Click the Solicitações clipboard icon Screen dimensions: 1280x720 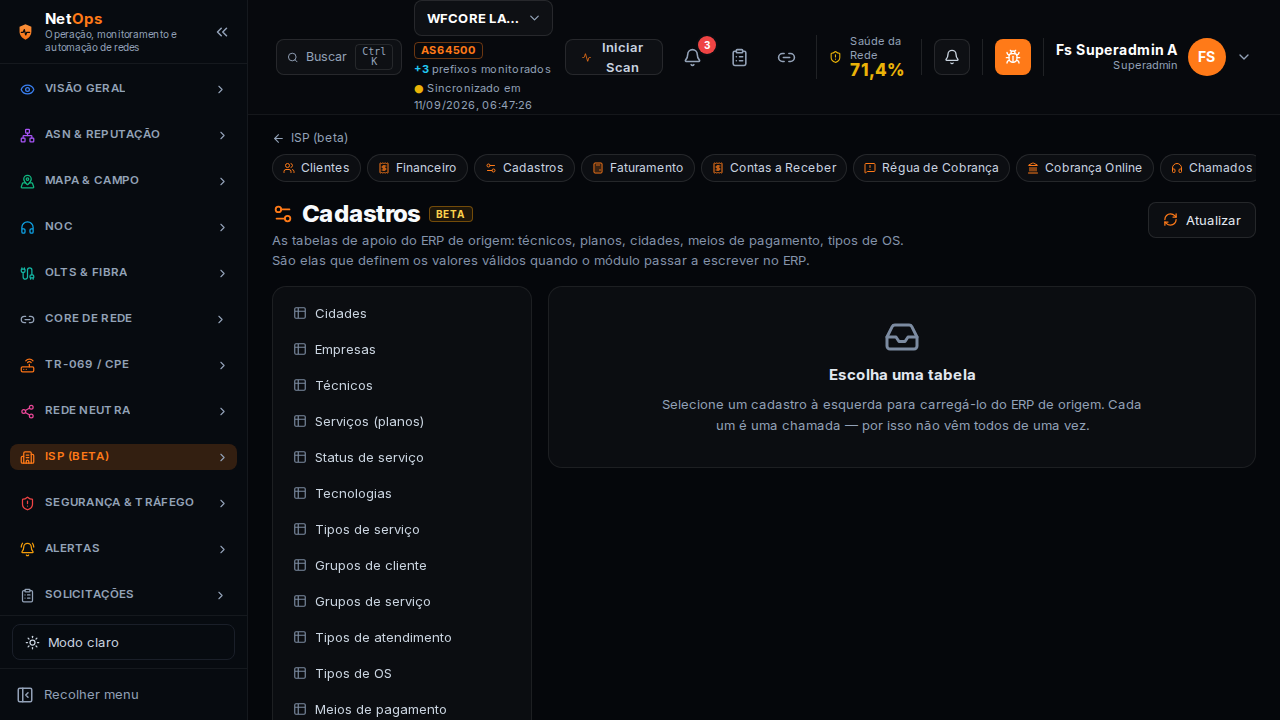28,595
